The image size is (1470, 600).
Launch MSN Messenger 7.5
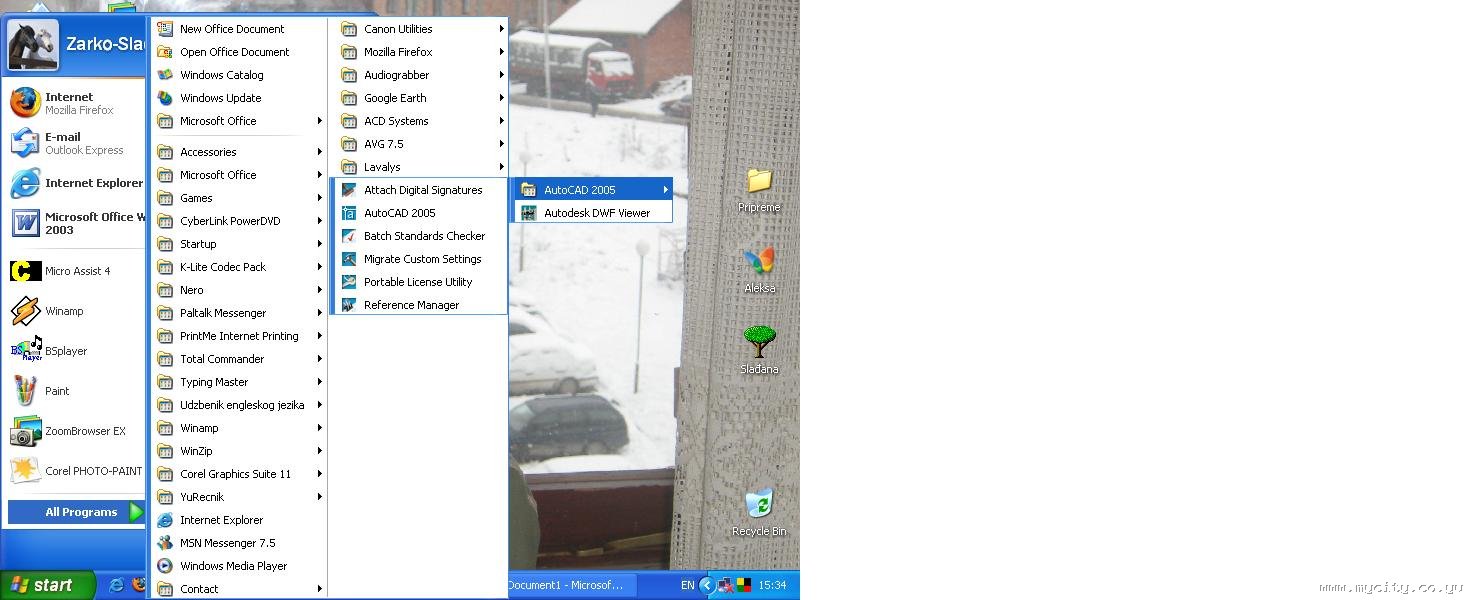point(240,543)
